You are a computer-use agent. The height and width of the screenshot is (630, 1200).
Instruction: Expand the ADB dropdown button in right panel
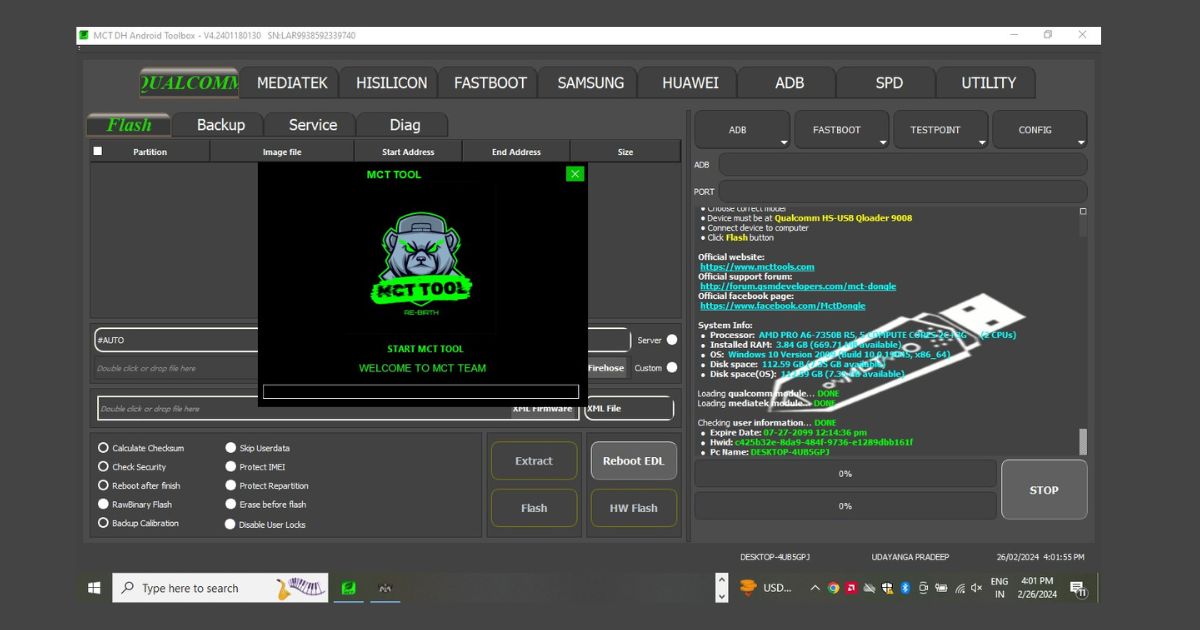point(741,130)
